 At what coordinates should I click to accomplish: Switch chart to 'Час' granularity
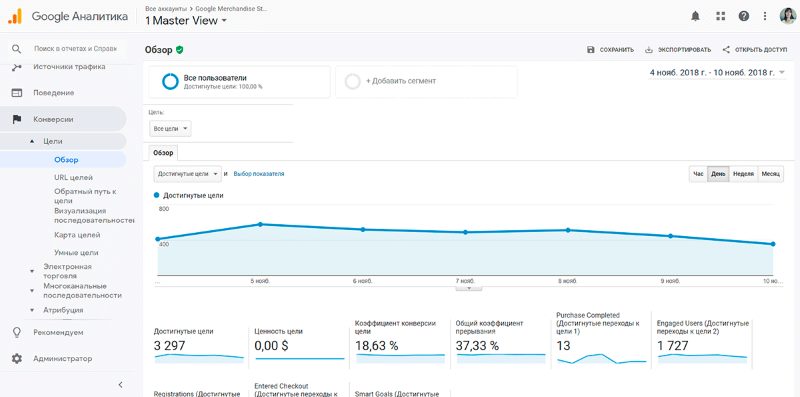coord(698,174)
